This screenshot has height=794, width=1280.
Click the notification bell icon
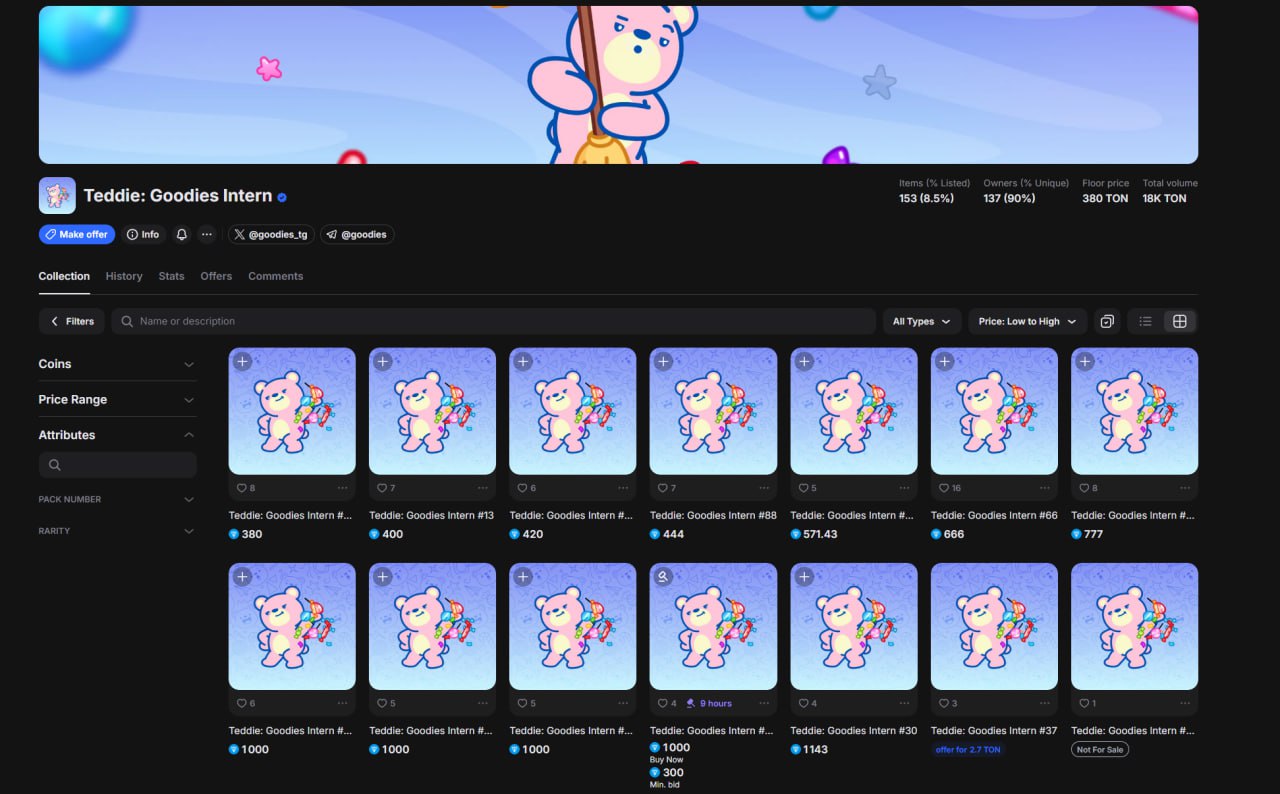point(182,235)
